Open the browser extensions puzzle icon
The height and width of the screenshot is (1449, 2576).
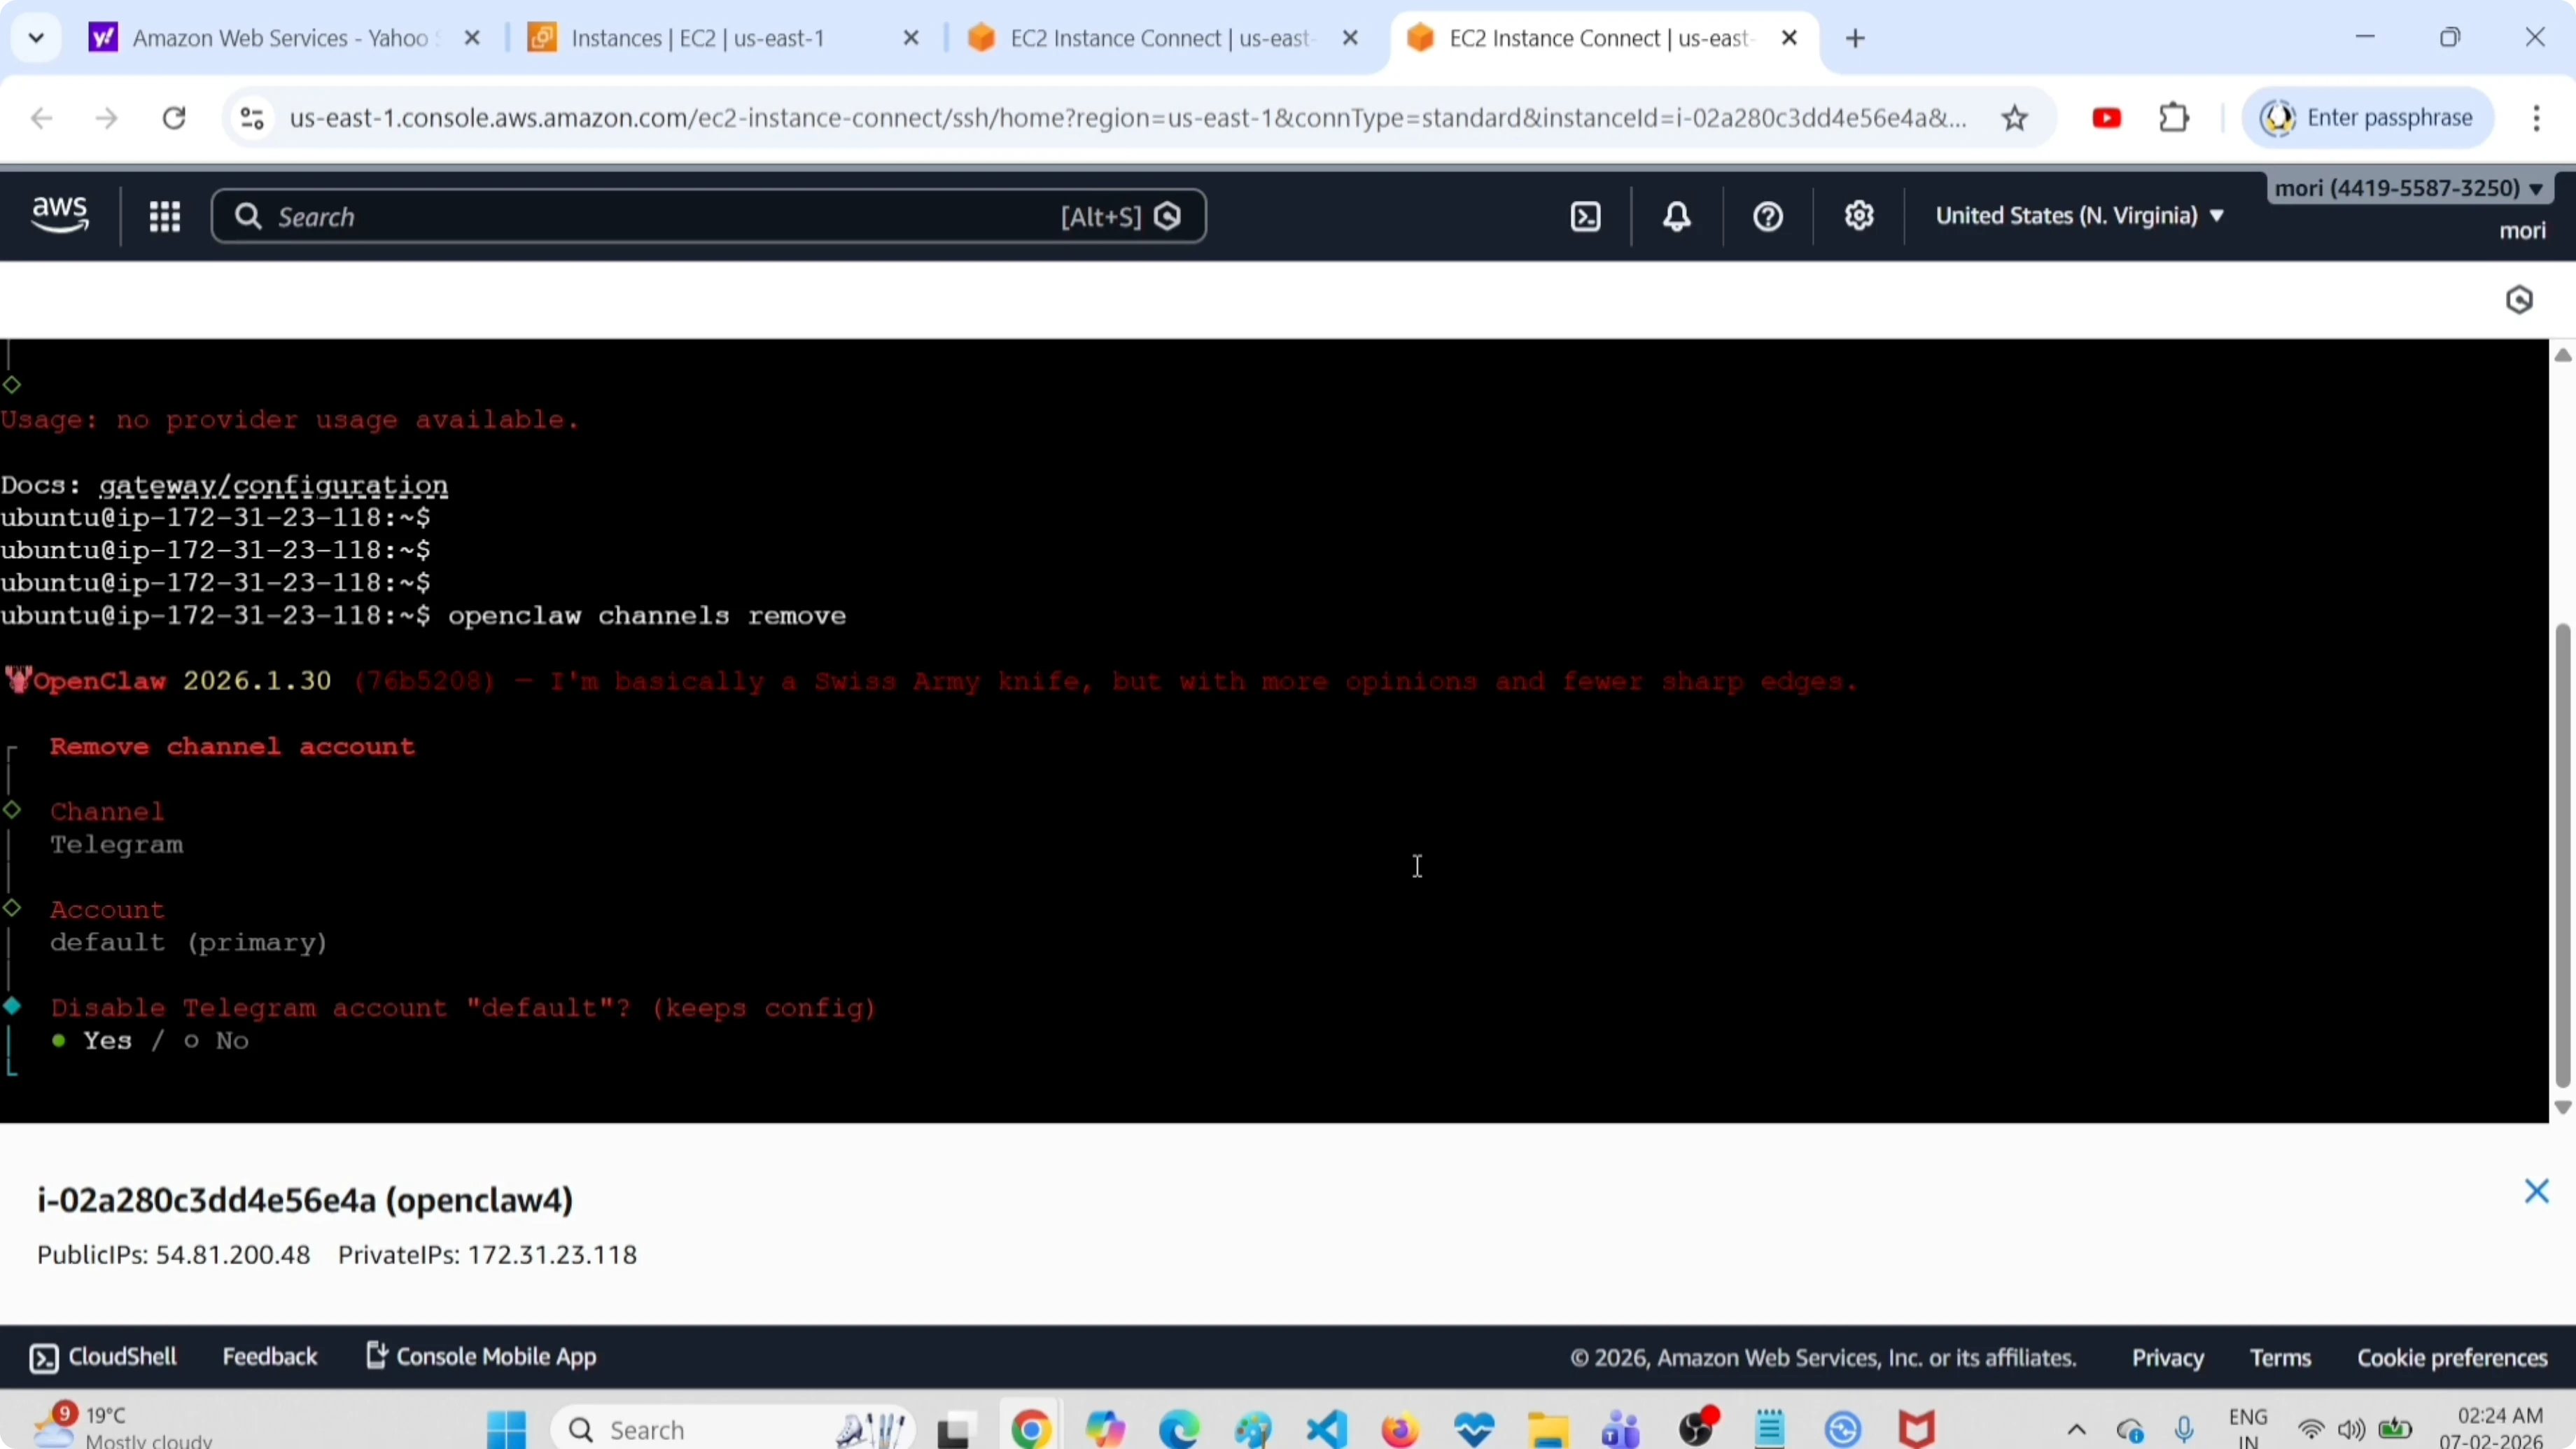[x=2174, y=119]
